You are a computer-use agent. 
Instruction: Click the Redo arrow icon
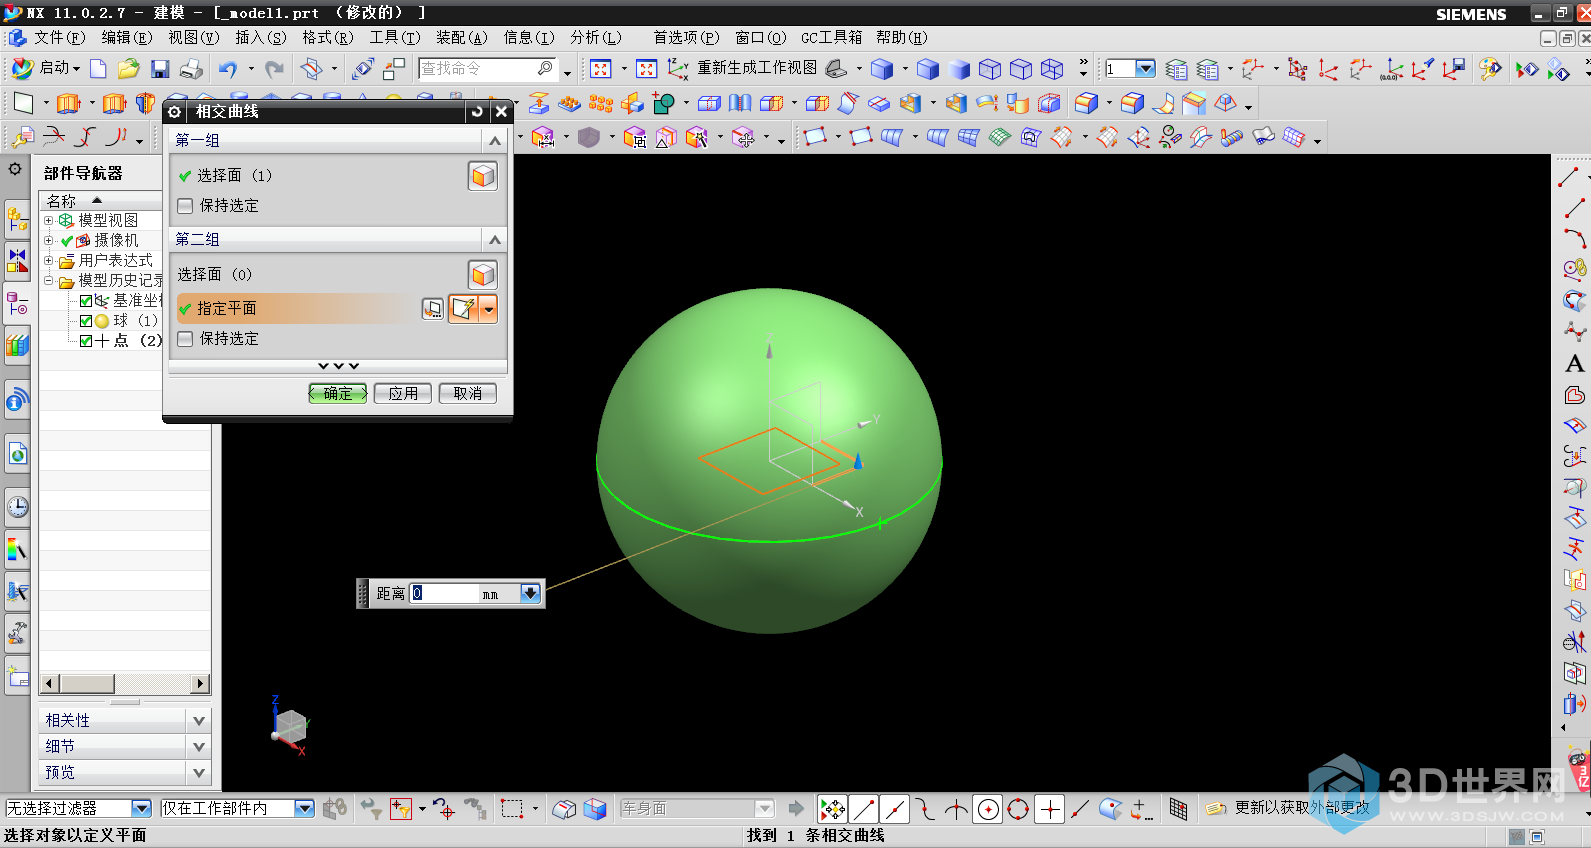[x=274, y=69]
